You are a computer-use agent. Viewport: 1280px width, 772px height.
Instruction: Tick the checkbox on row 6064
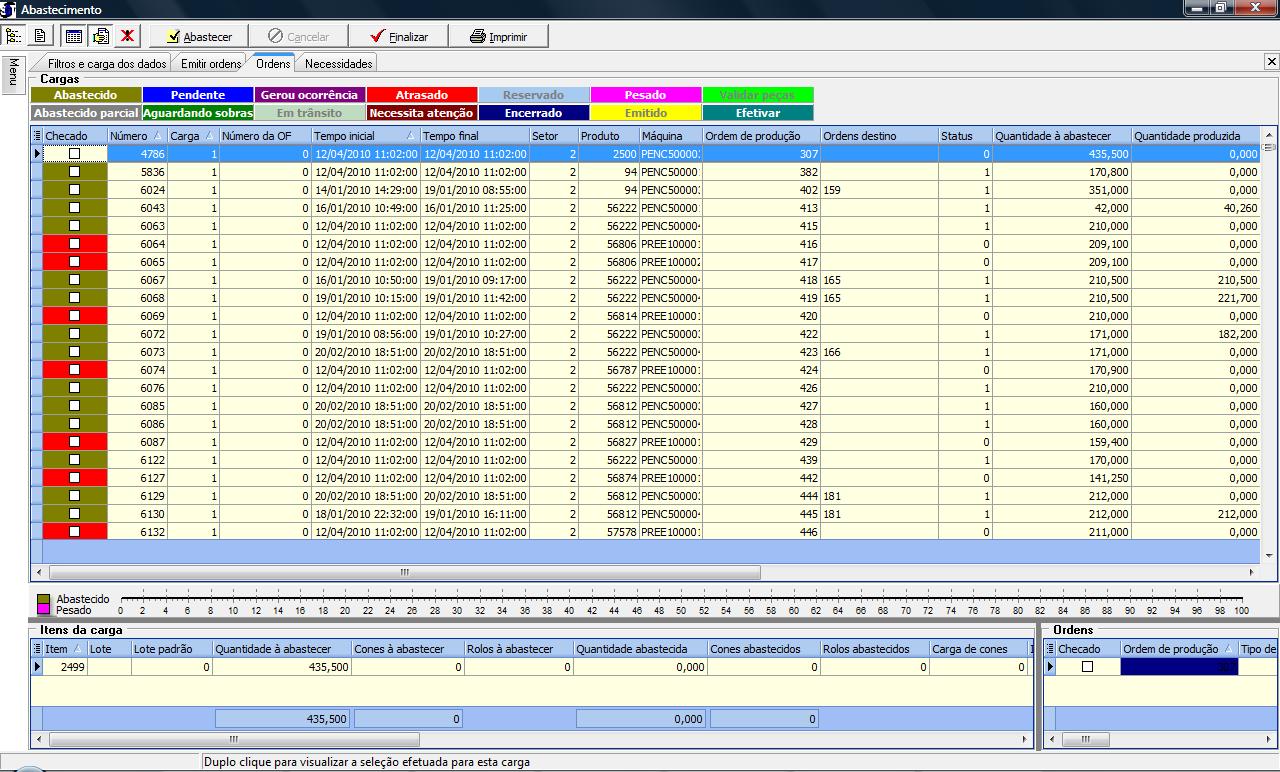(x=74, y=244)
